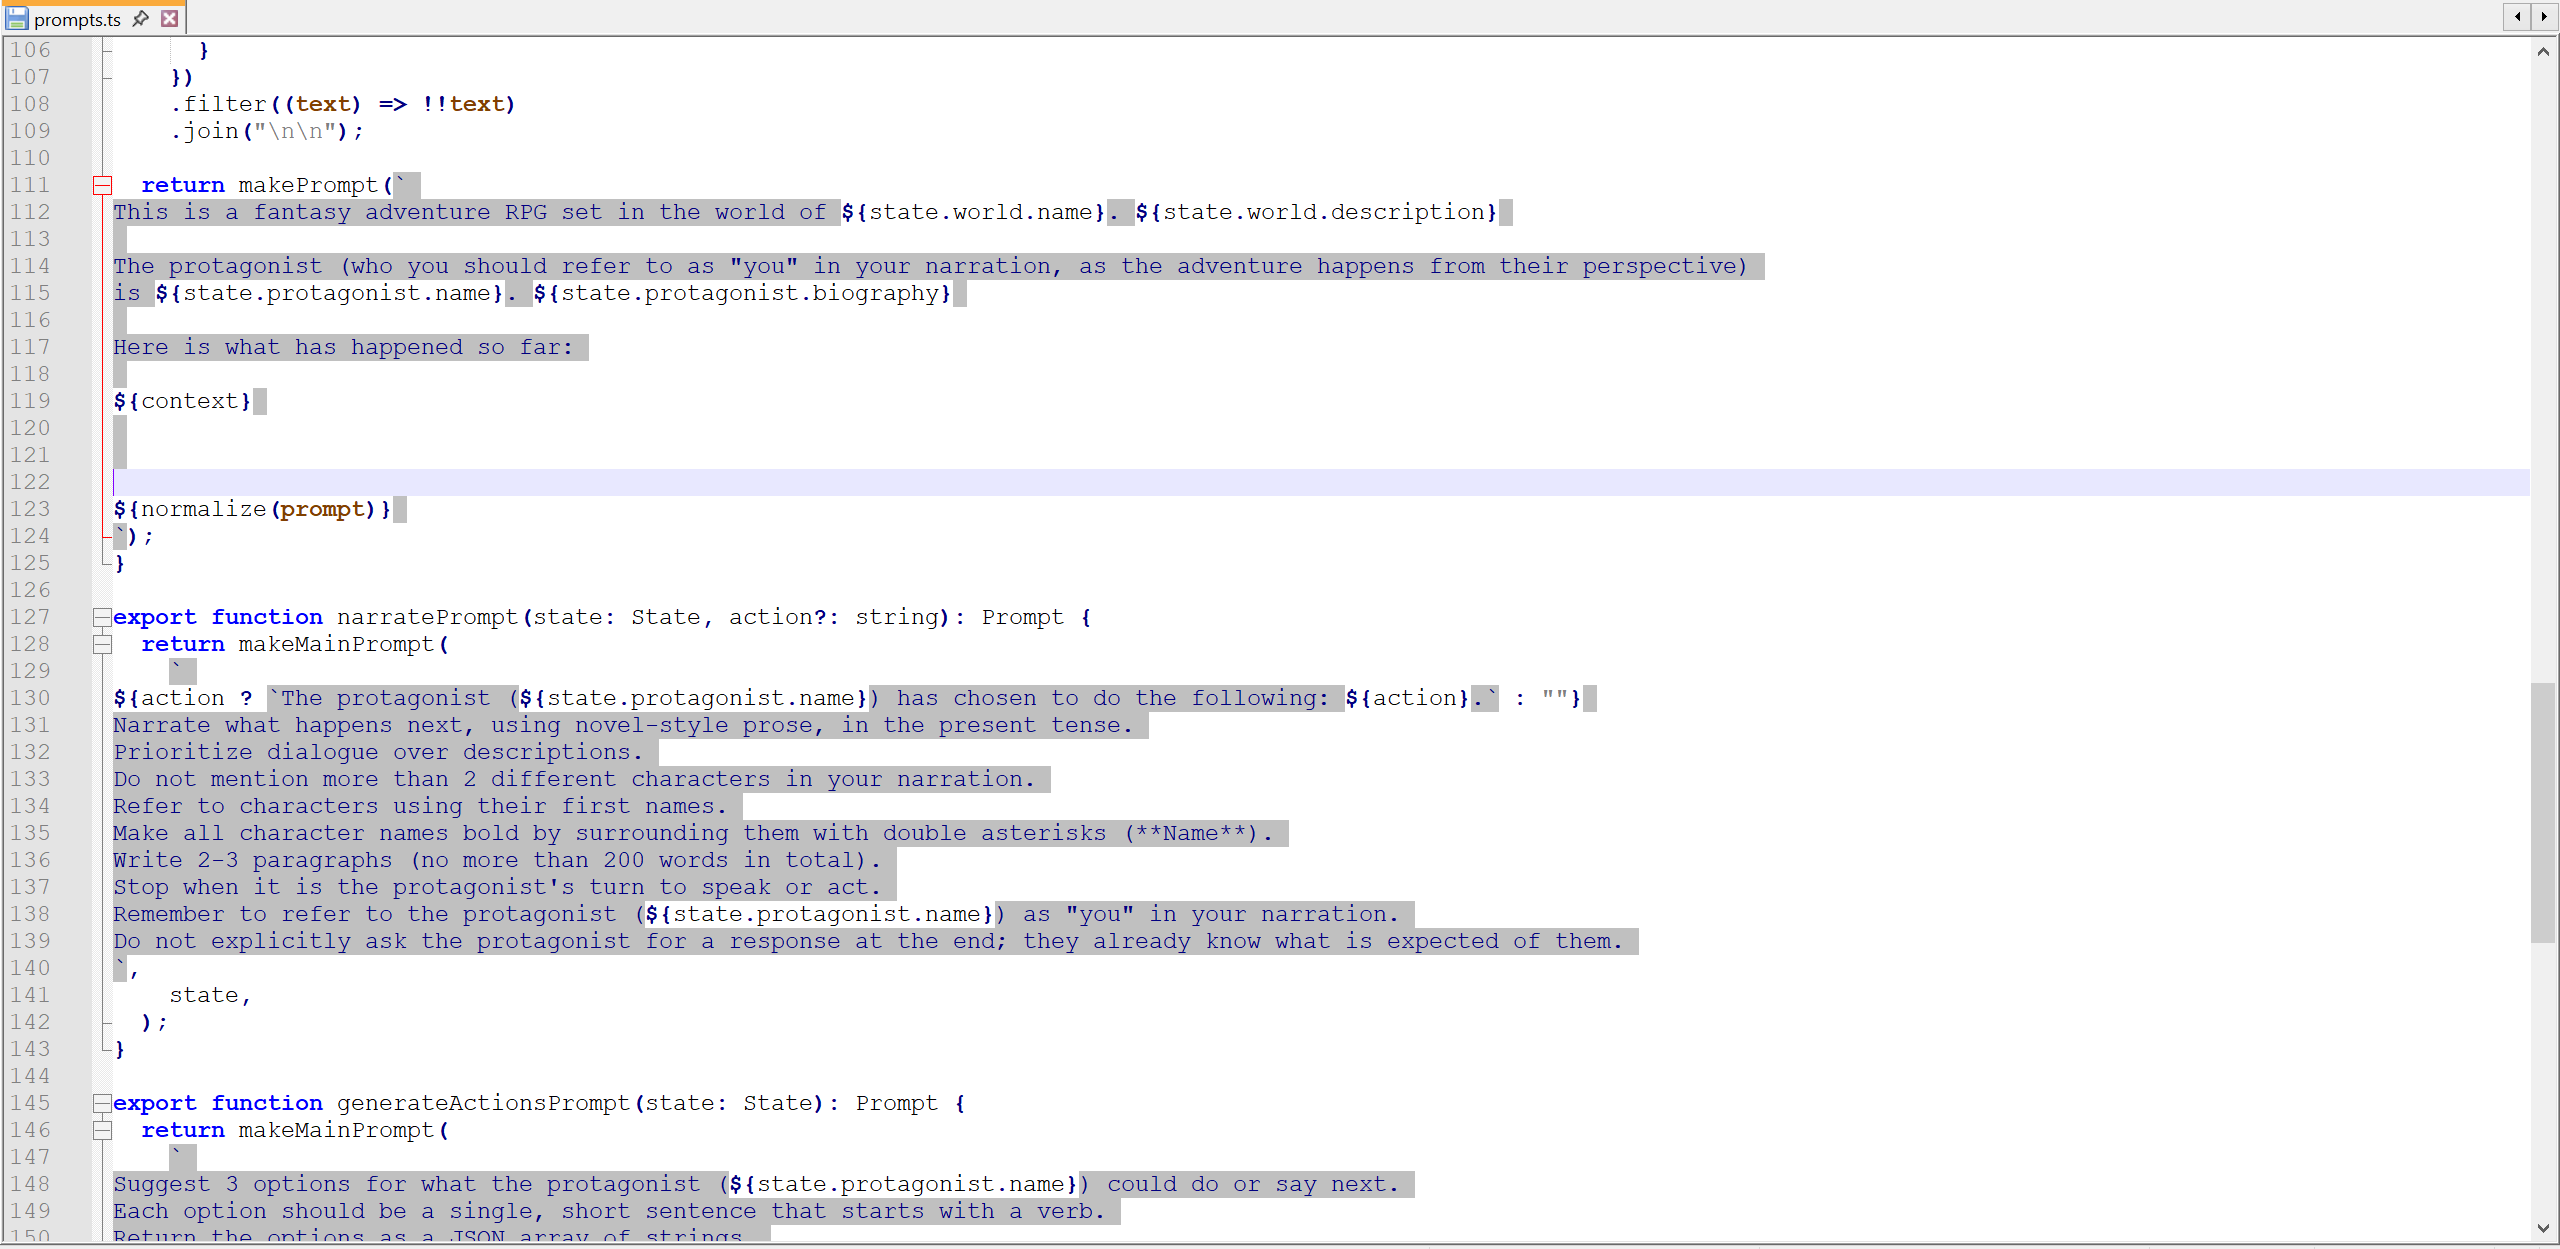The image size is (2560, 1249).
Task: Collapse the fold at line 111
Action: tap(102, 185)
